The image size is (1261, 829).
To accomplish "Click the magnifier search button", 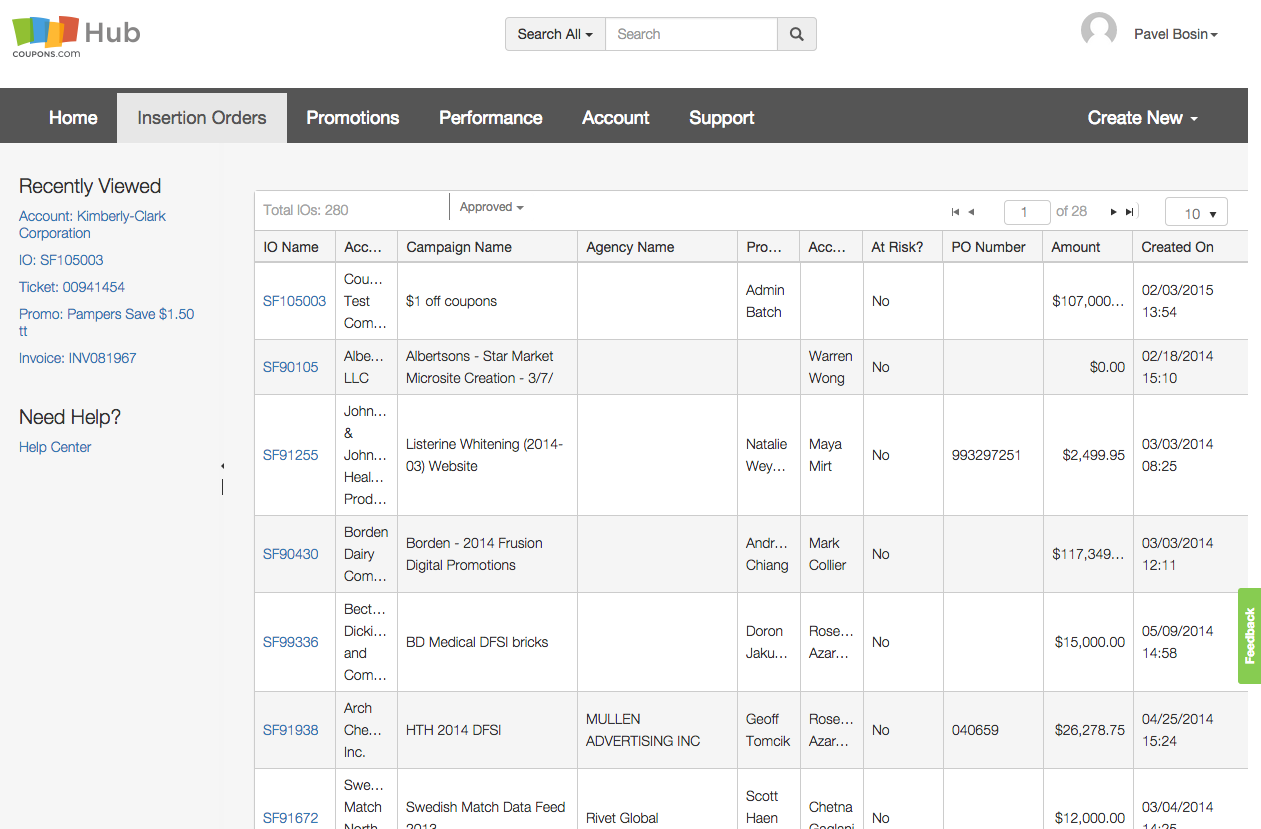I will pos(796,34).
